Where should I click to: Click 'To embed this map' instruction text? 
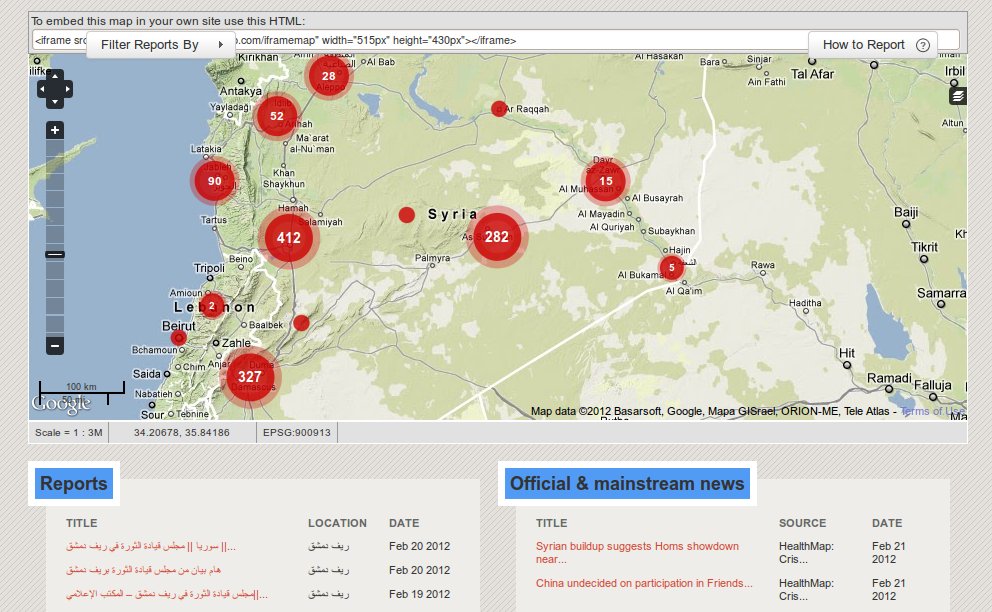pos(168,22)
